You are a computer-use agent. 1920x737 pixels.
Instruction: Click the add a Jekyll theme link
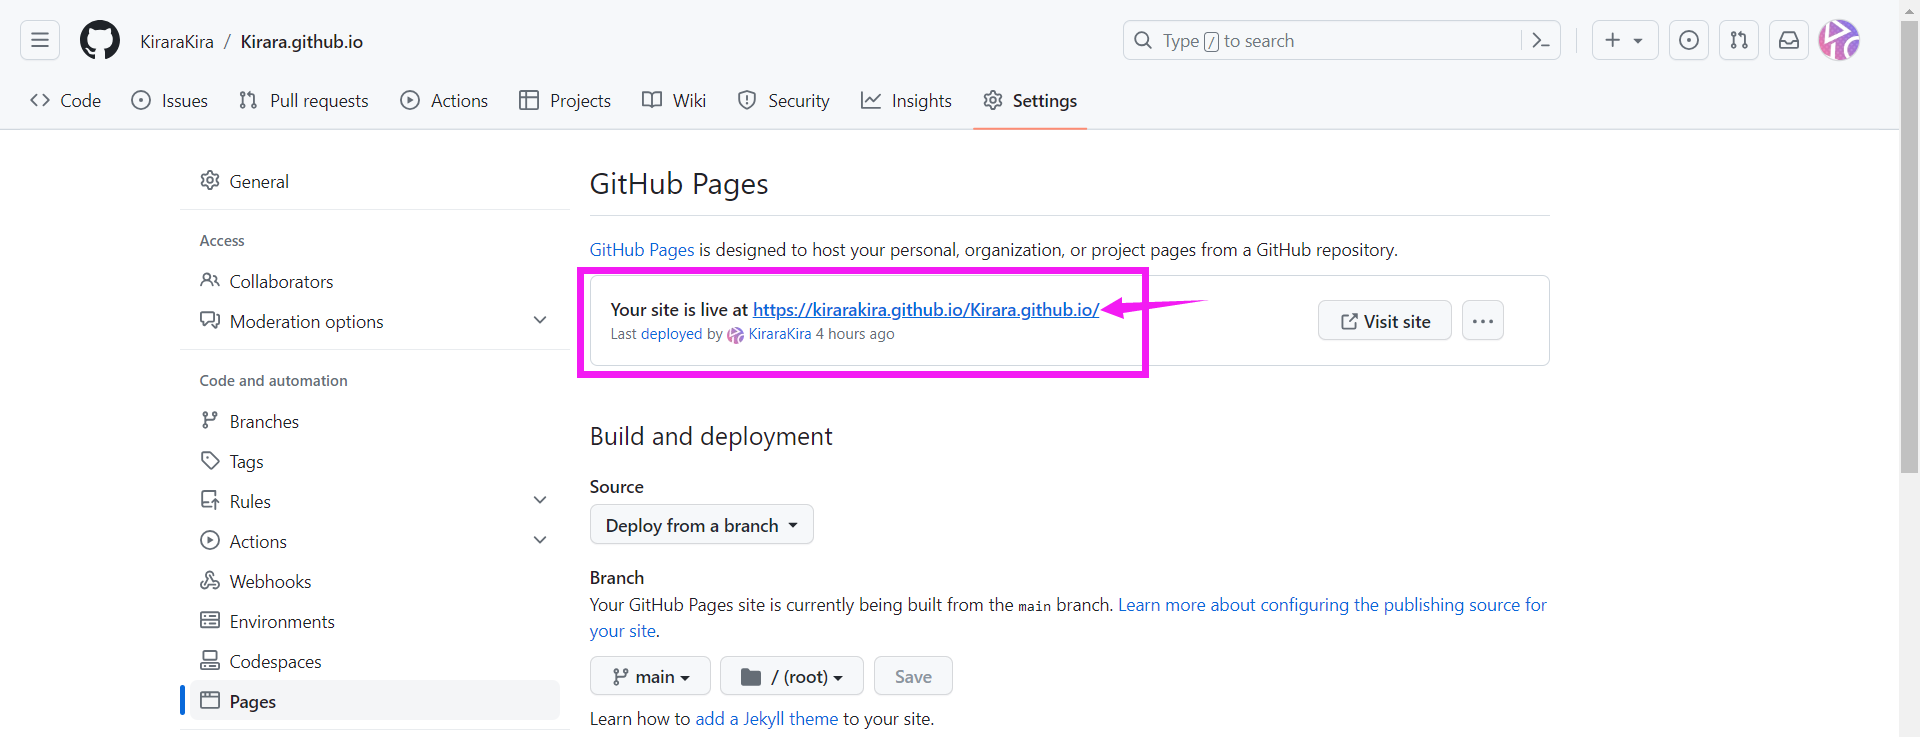point(767,719)
